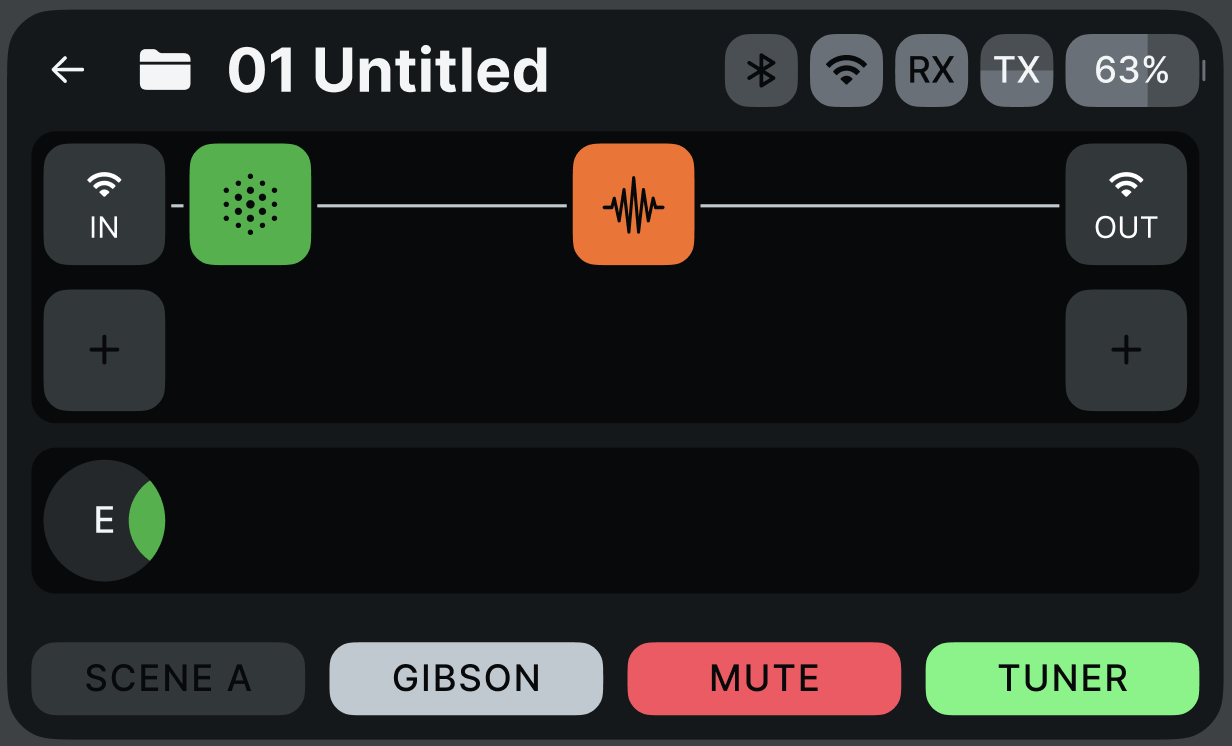
Task: Open the wireless OUT output block
Action: coord(1126,204)
